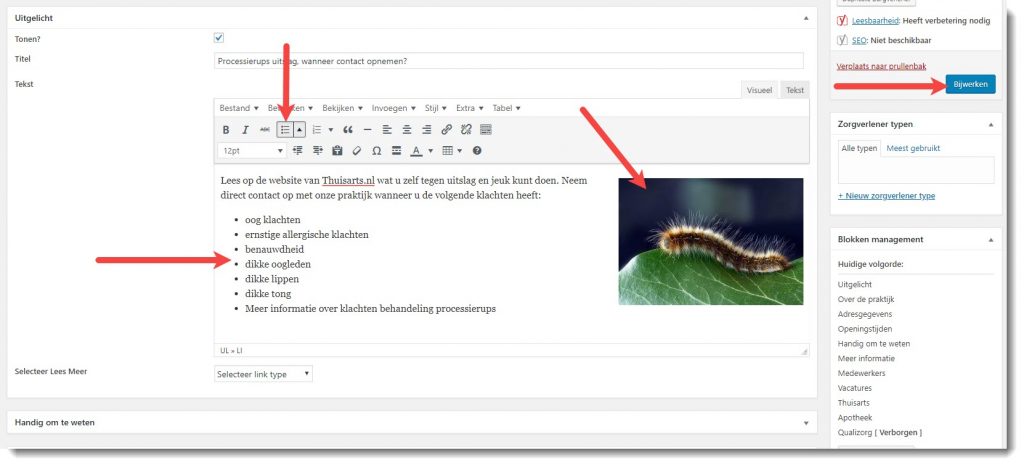Toggle bold formatting in the editor toolbar

click(x=226, y=130)
